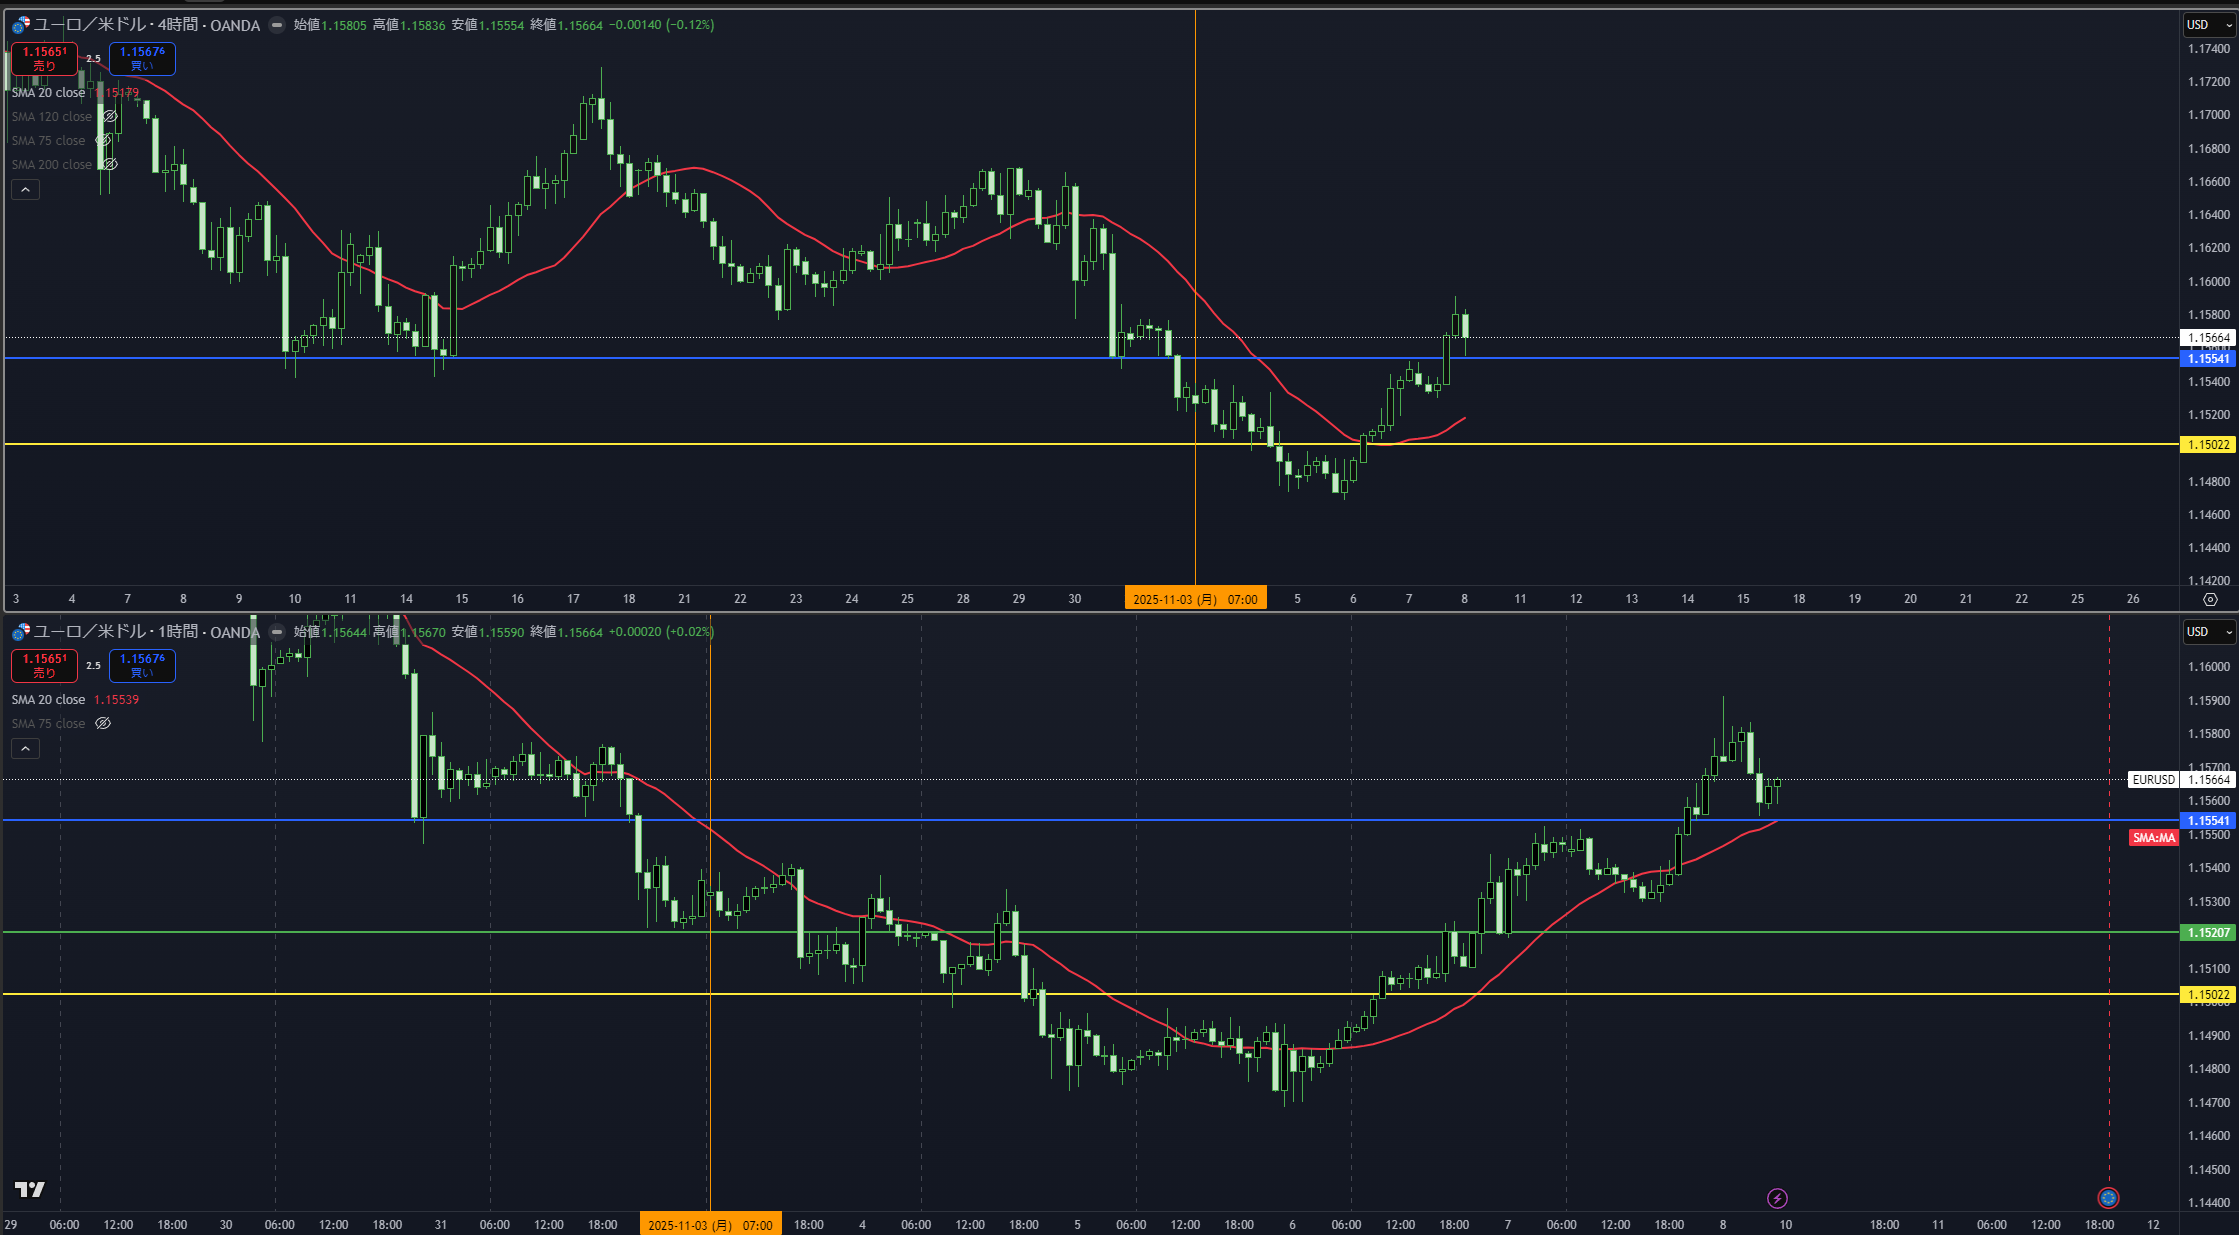Show the hidden SMA 120 close indicator
This screenshot has height=1235, width=2239.
(110, 117)
